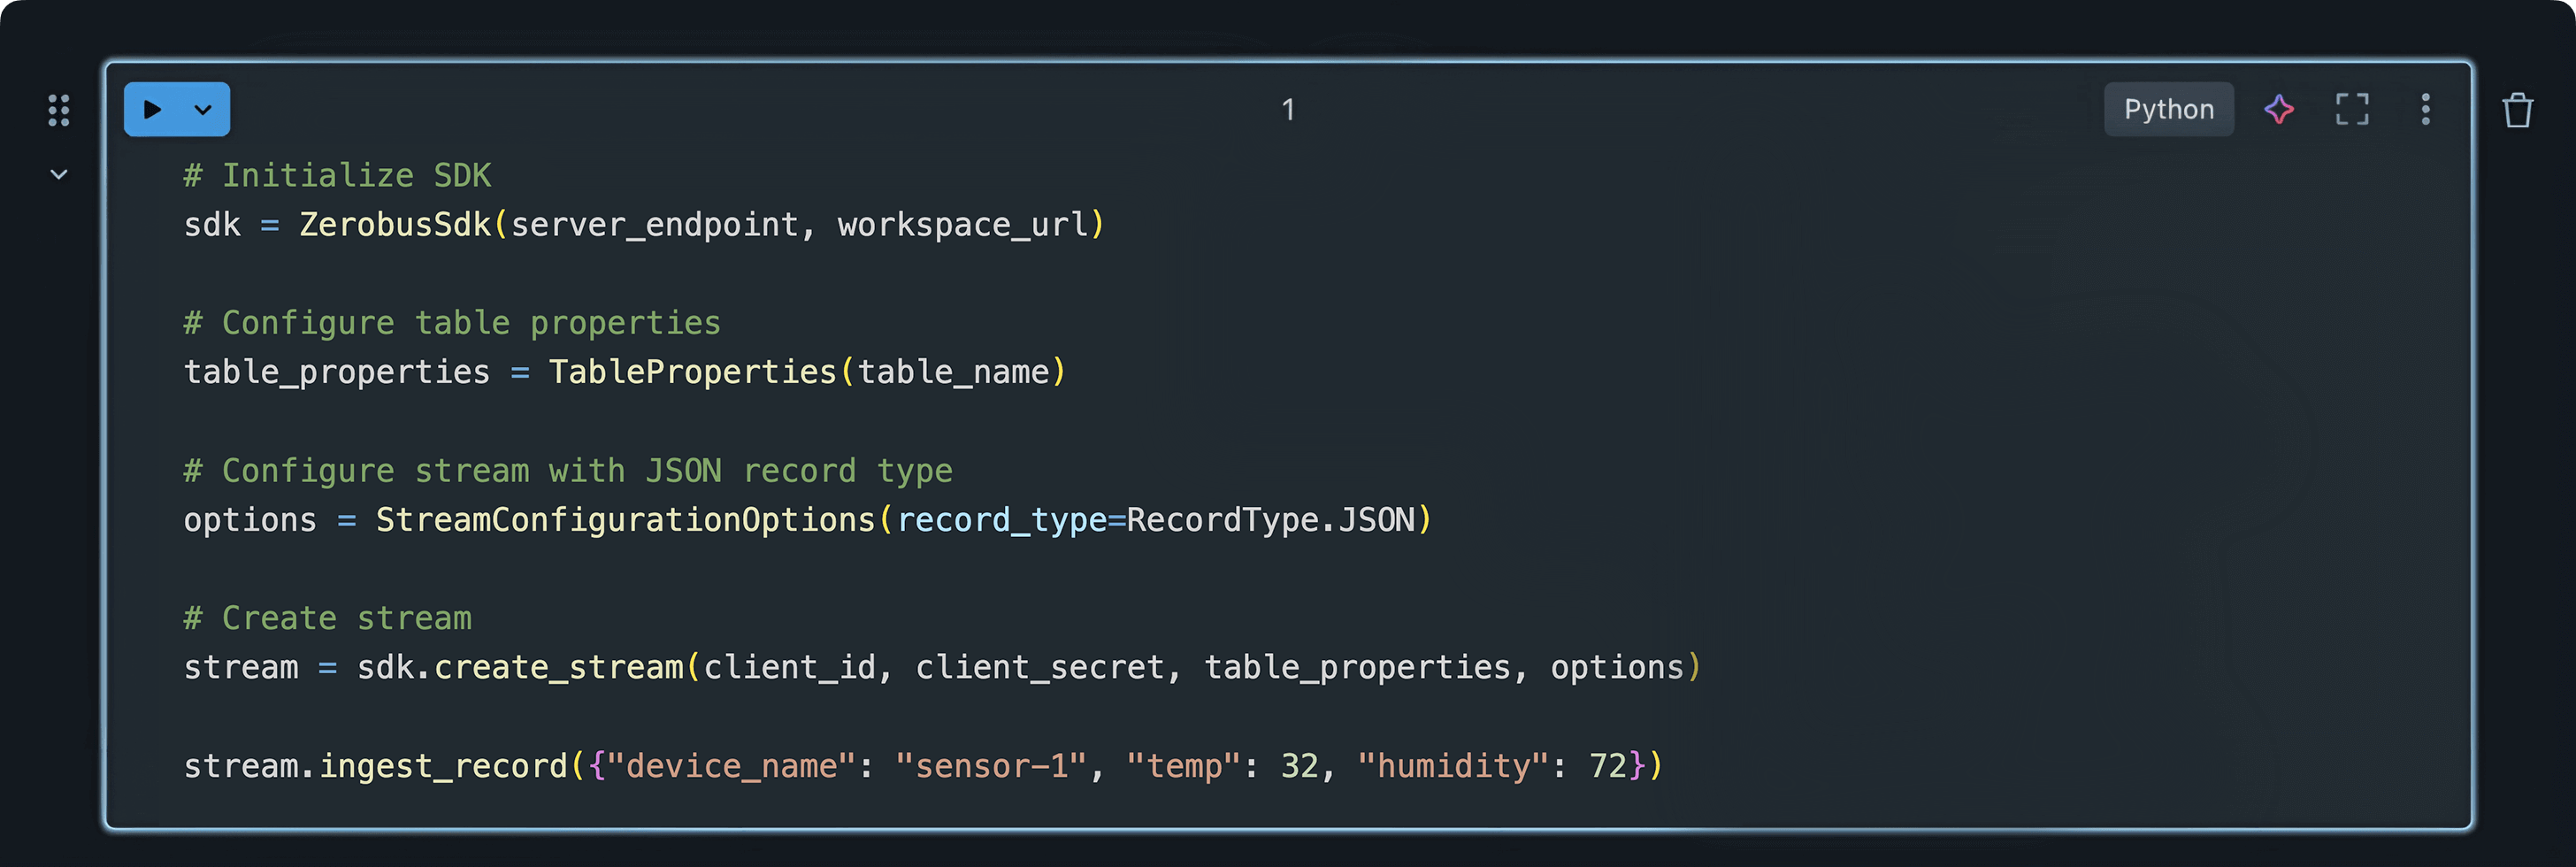Click the cell drag handle icon
This screenshot has width=2576, height=867.
point(59,110)
